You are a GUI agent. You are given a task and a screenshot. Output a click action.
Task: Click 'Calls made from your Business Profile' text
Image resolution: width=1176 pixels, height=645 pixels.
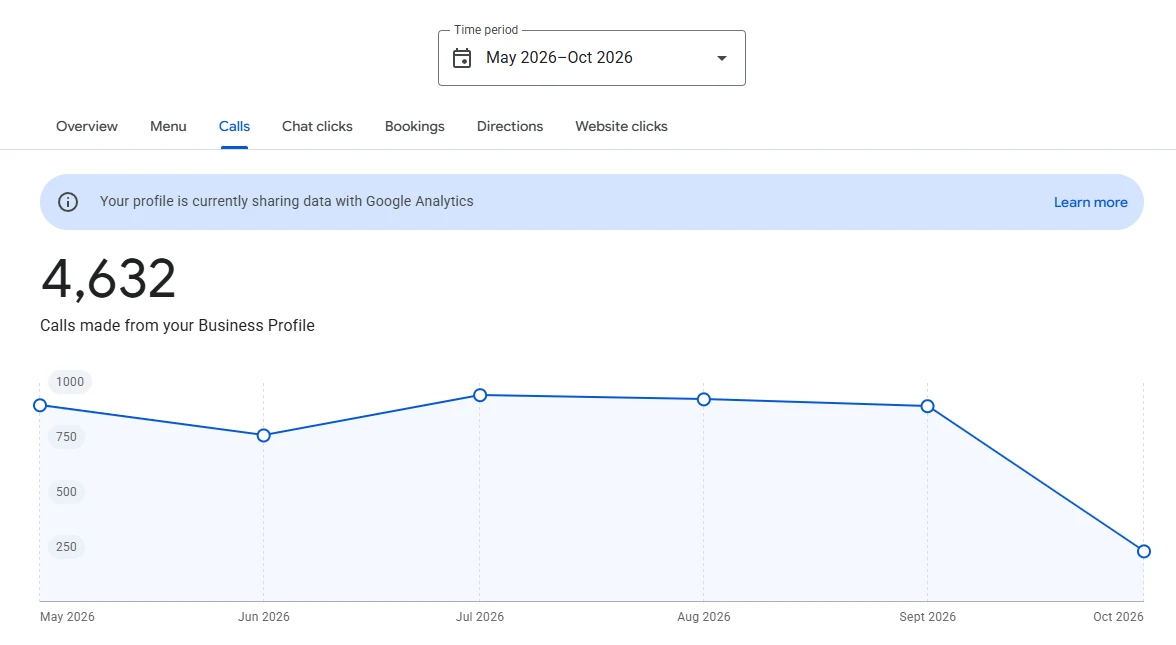tap(177, 326)
